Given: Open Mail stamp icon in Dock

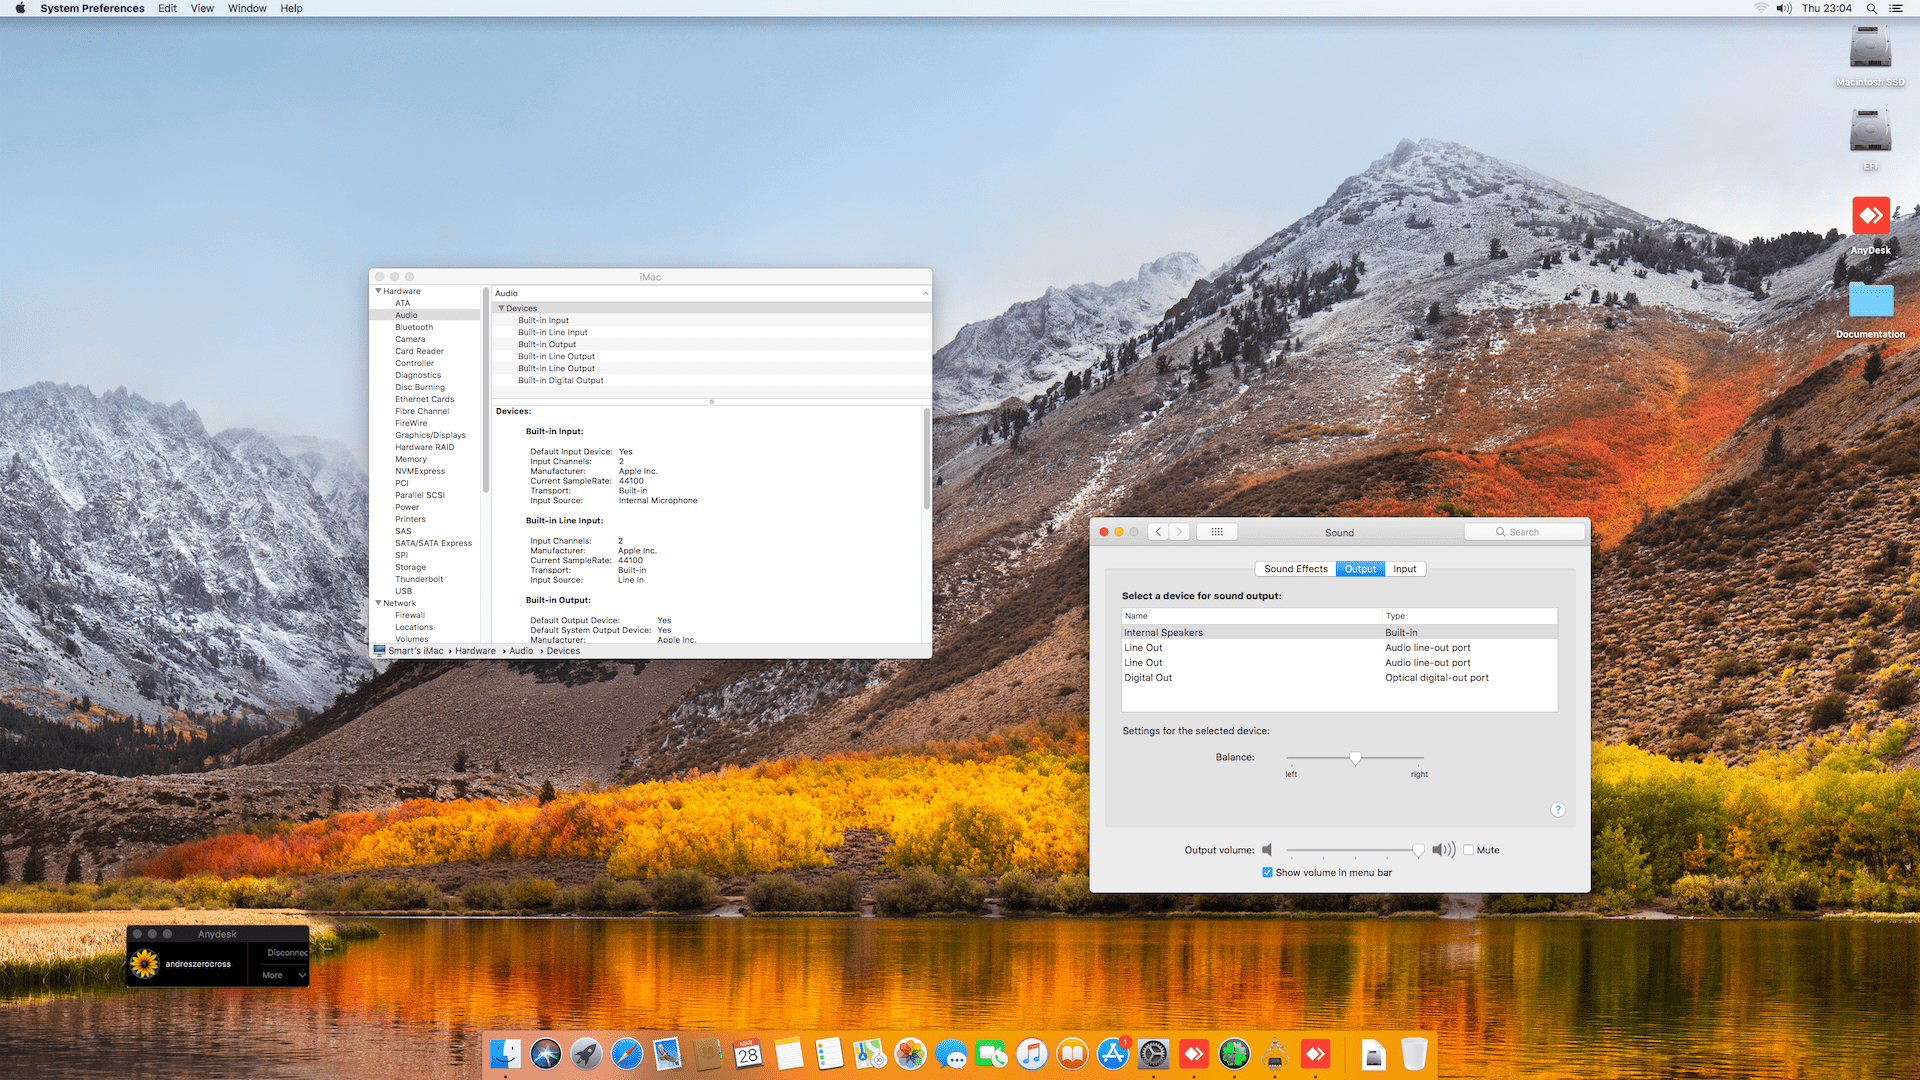Looking at the screenshot, I should point(667,1054).
